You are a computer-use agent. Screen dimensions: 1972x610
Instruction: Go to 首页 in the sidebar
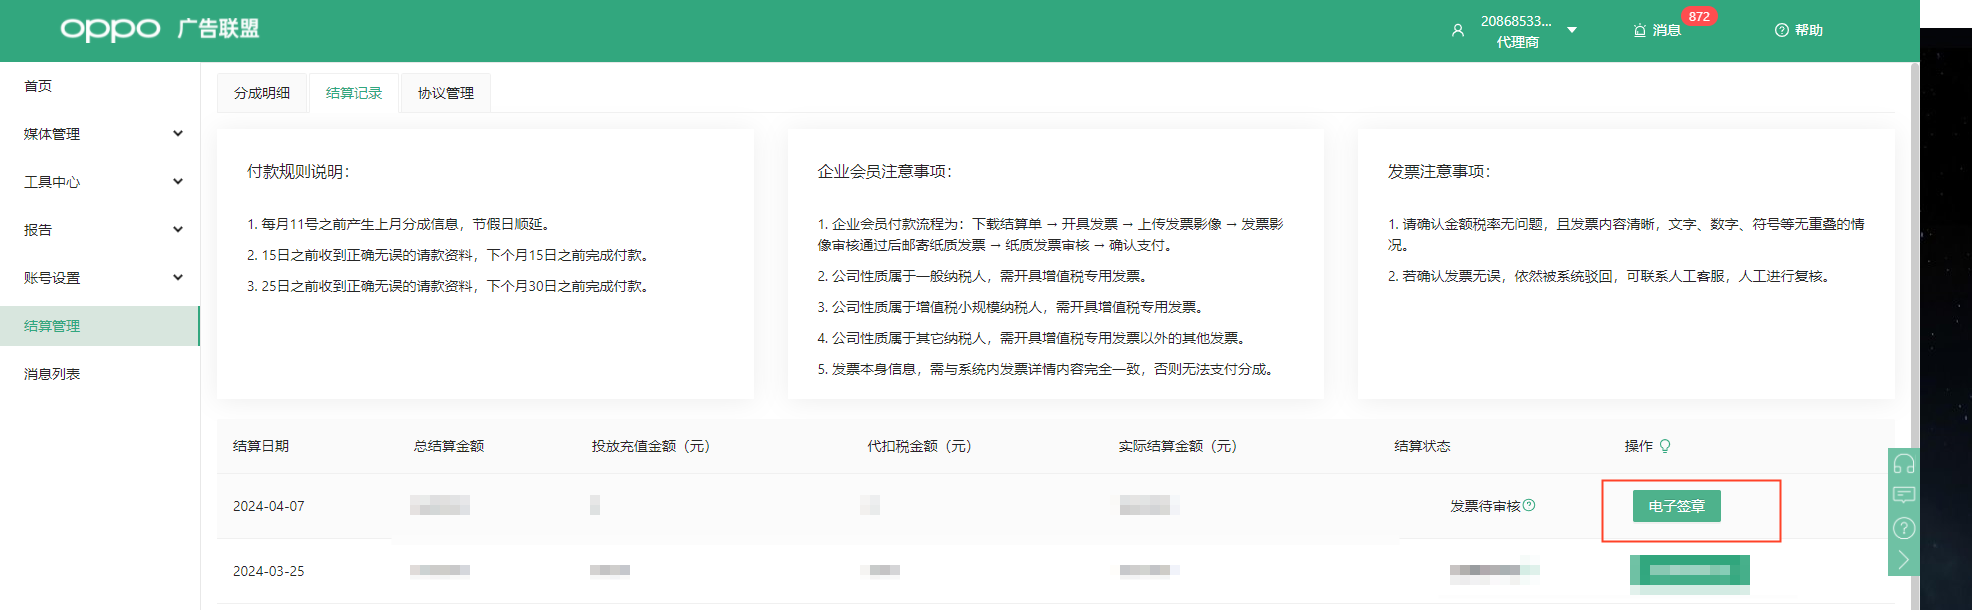[x=38, y=86]
